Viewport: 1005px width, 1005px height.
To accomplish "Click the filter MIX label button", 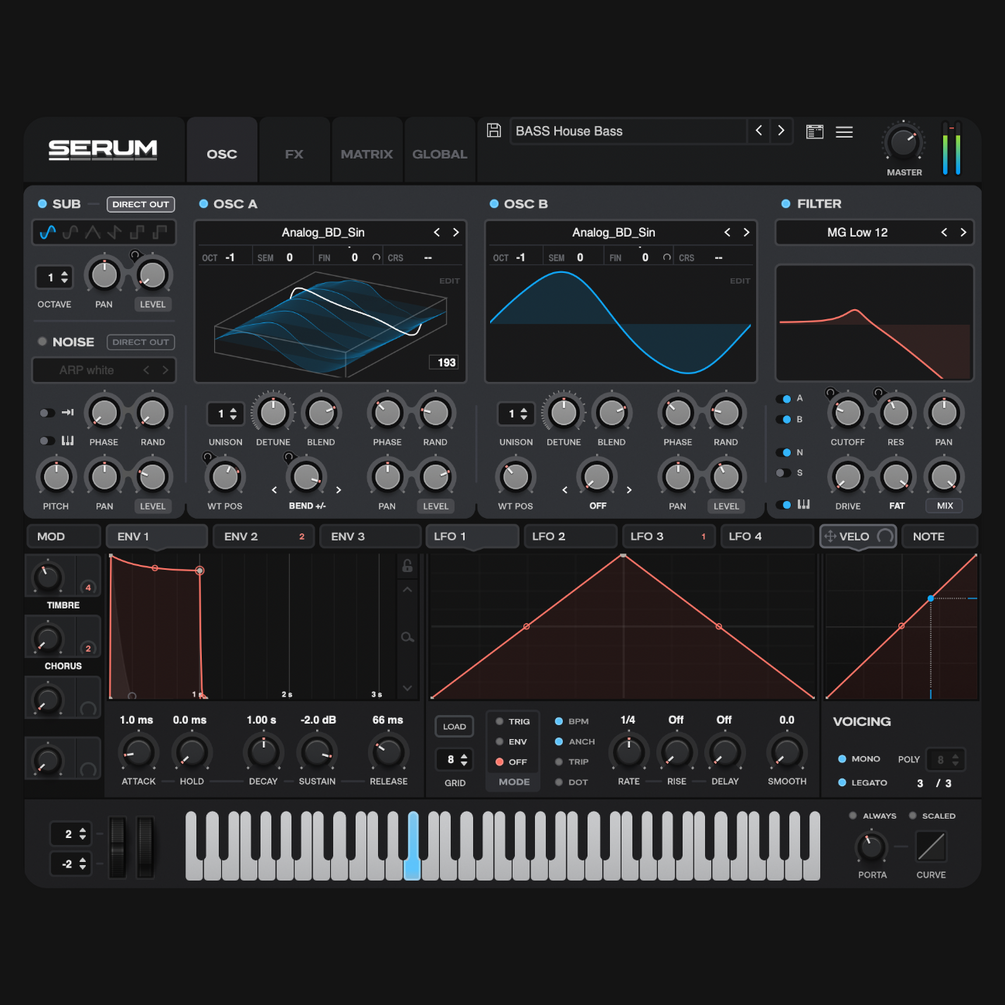I will (945, 506).
